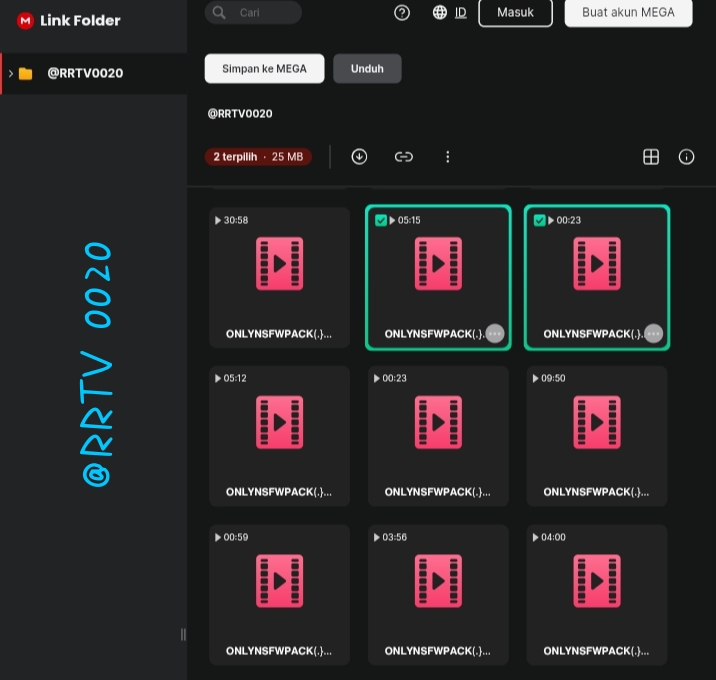Select the 05:12 video thumbnail

[279, 436]
